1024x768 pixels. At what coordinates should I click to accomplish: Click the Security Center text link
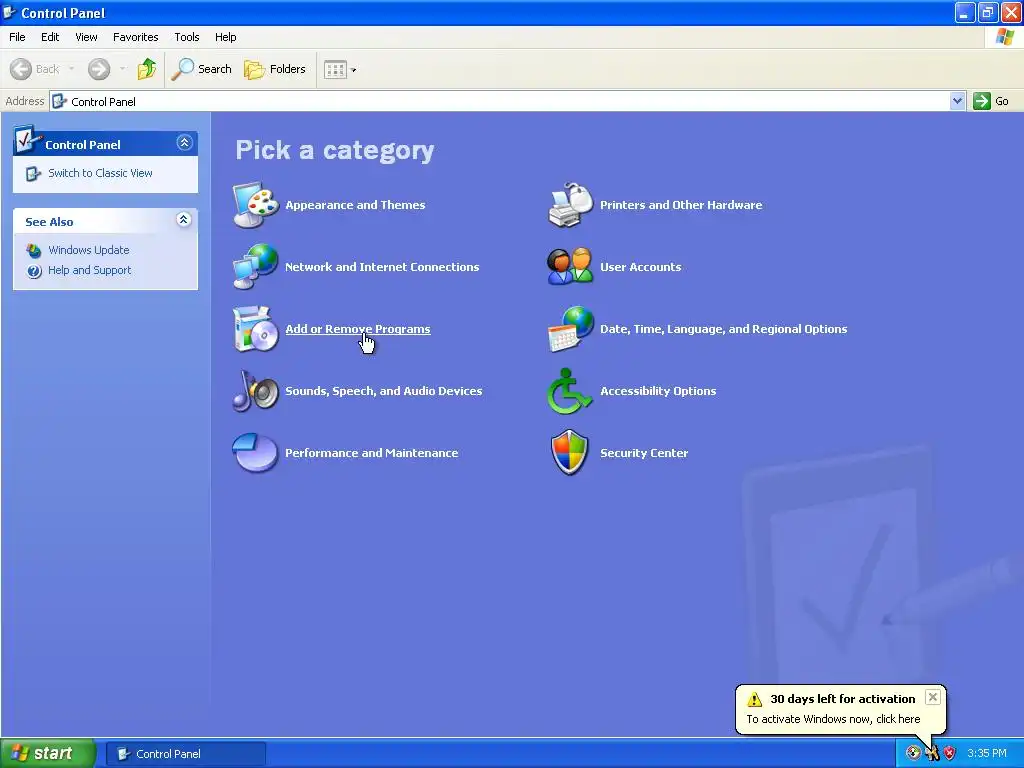[x=644, y=453]
